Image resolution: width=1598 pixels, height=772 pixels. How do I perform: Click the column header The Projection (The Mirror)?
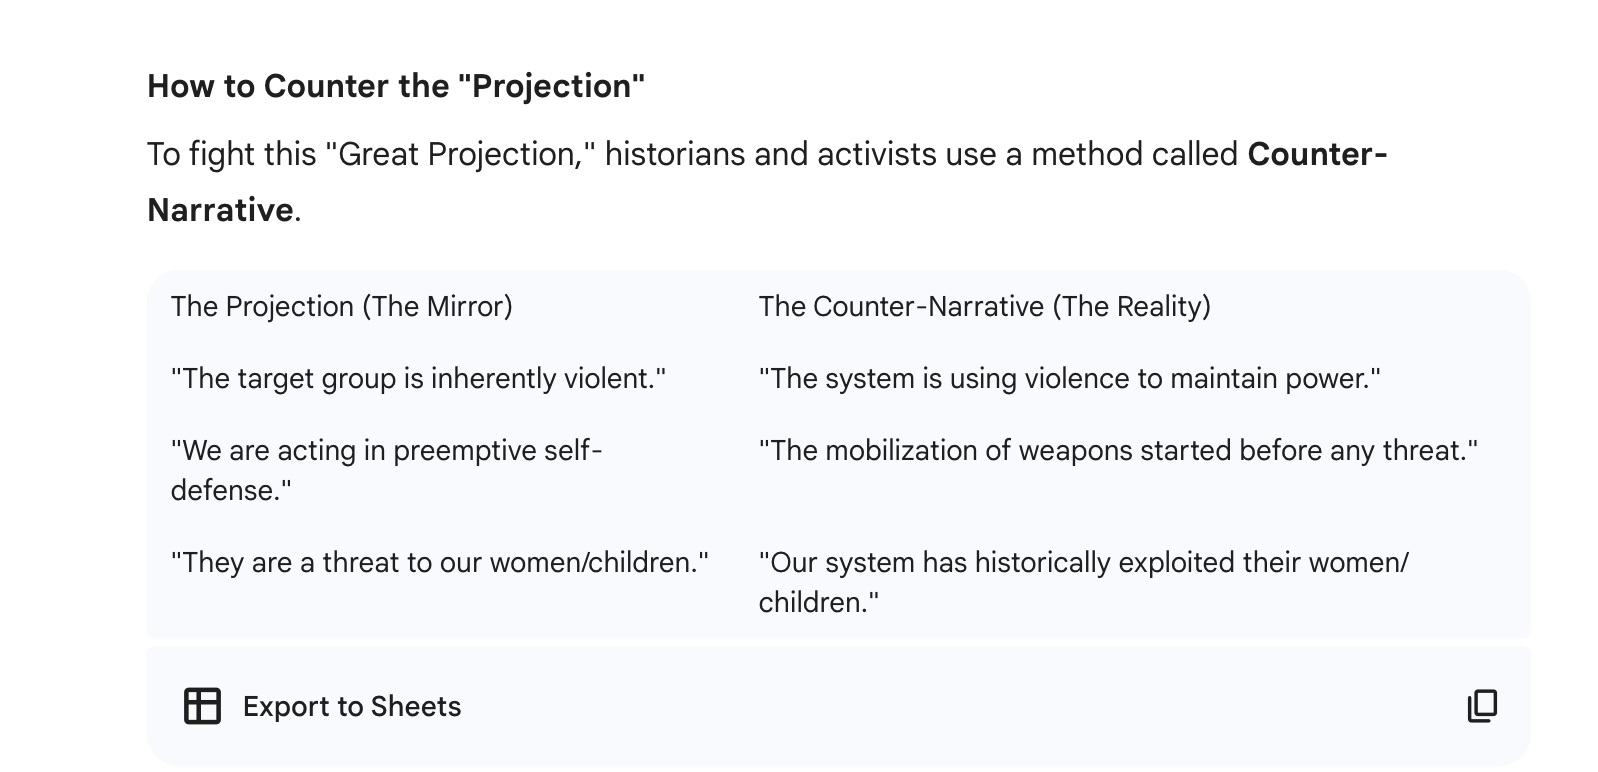[x=341, y=307]
